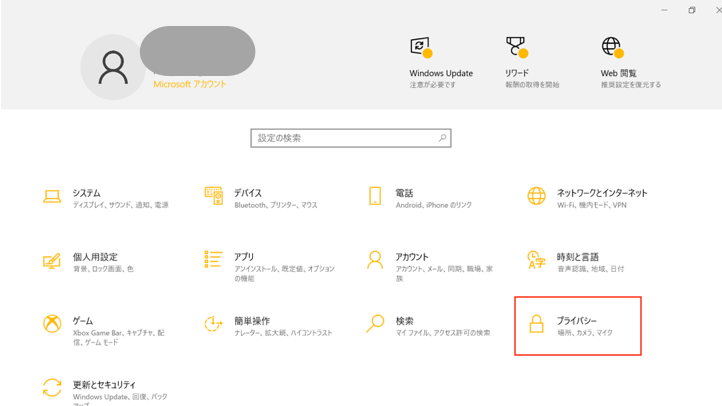Click the user avatar picture

click(x=113, y=67)
